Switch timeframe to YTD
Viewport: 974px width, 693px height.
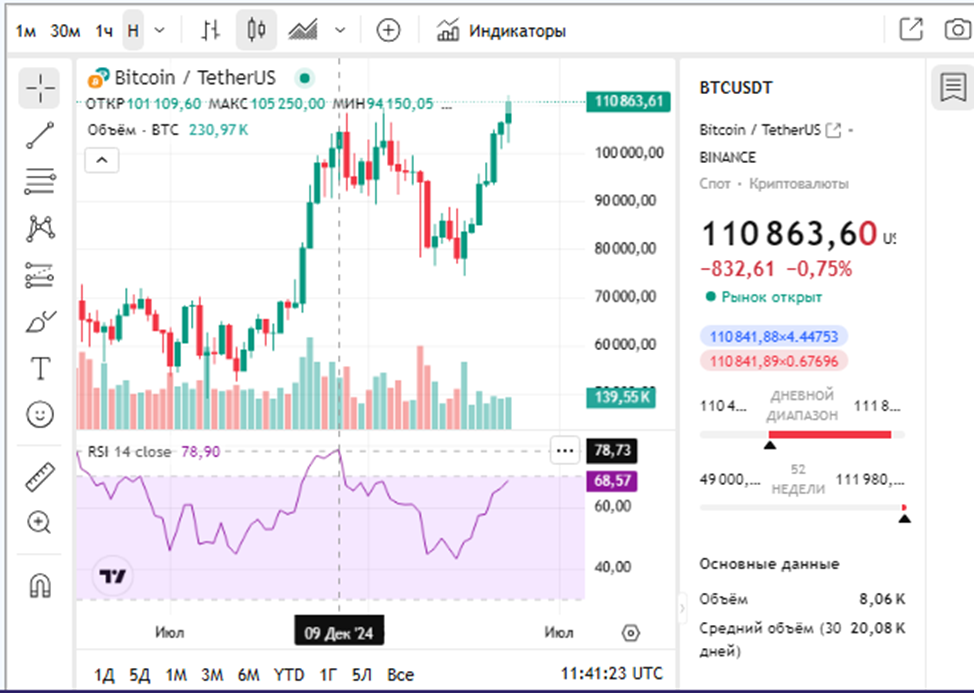coord(289,674)
